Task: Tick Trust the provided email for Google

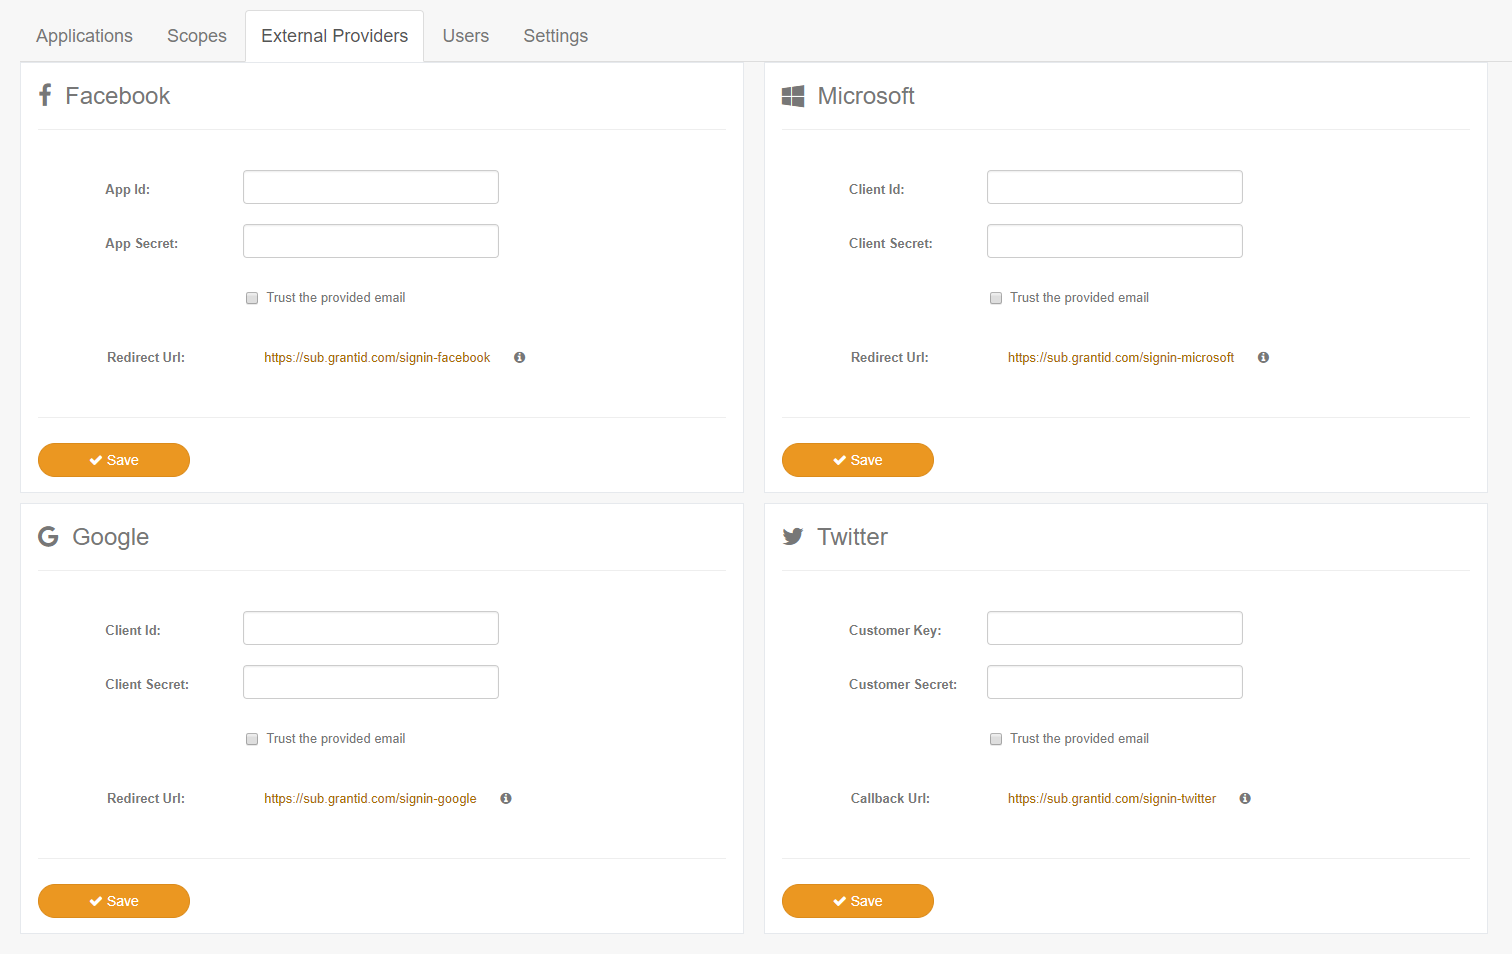Action: coord(252,739)
